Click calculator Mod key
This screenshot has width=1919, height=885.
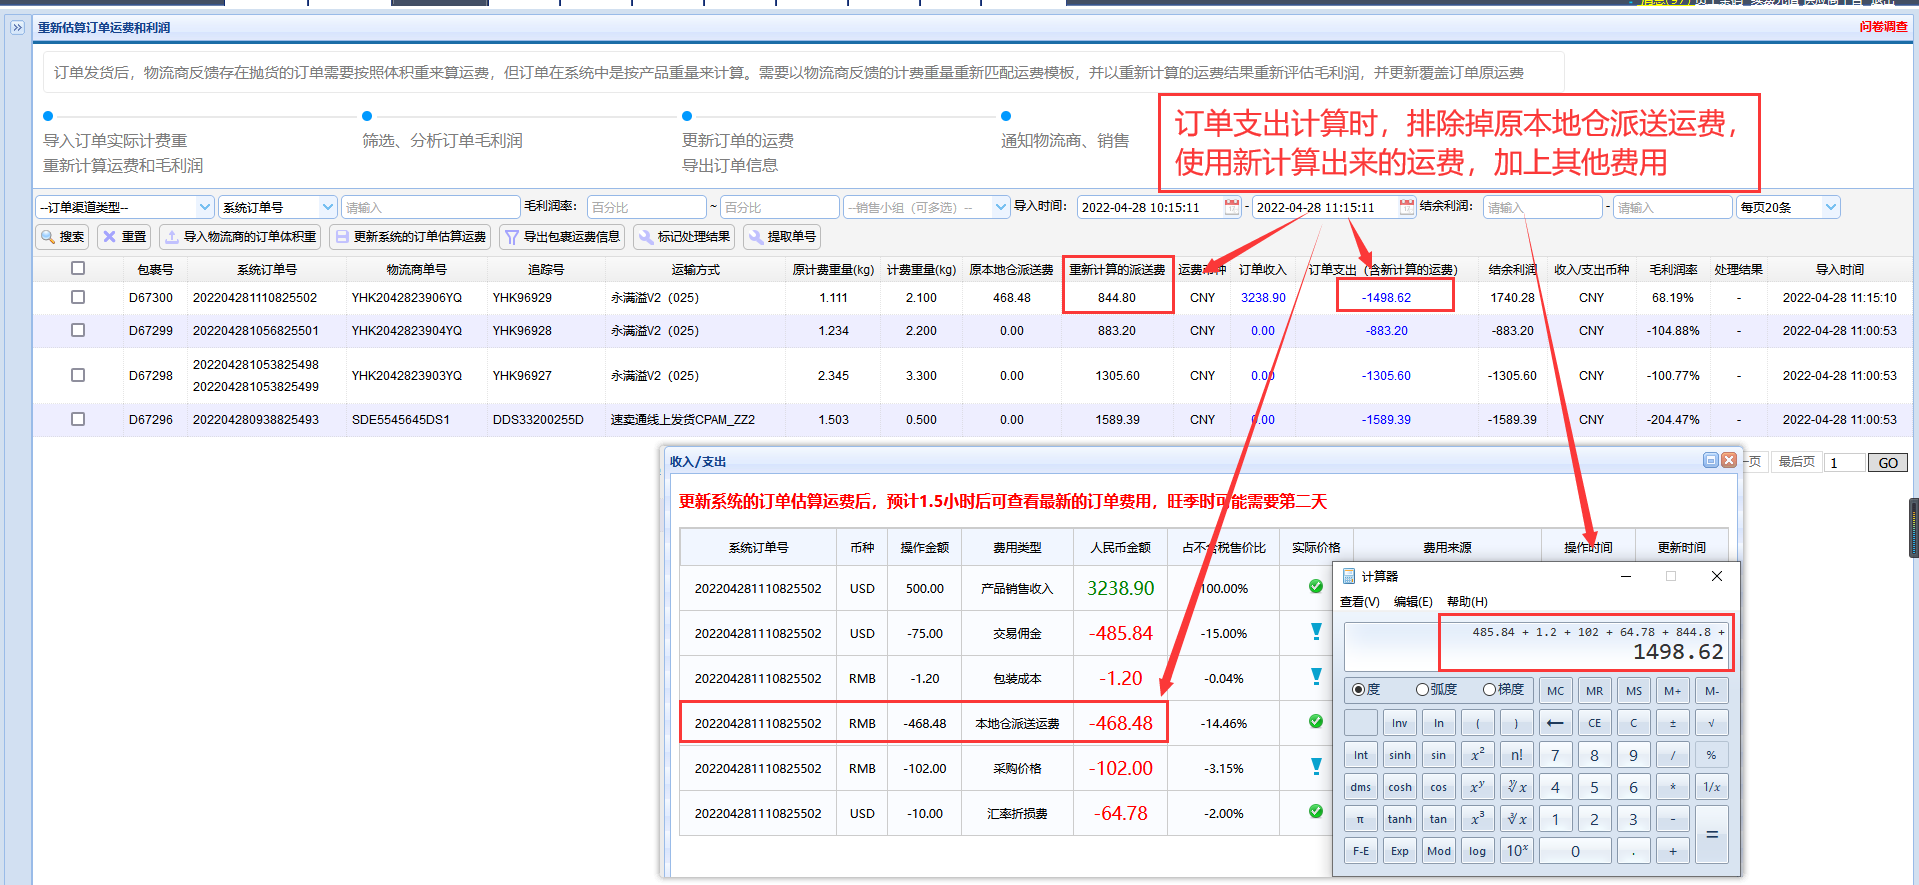1438,851
